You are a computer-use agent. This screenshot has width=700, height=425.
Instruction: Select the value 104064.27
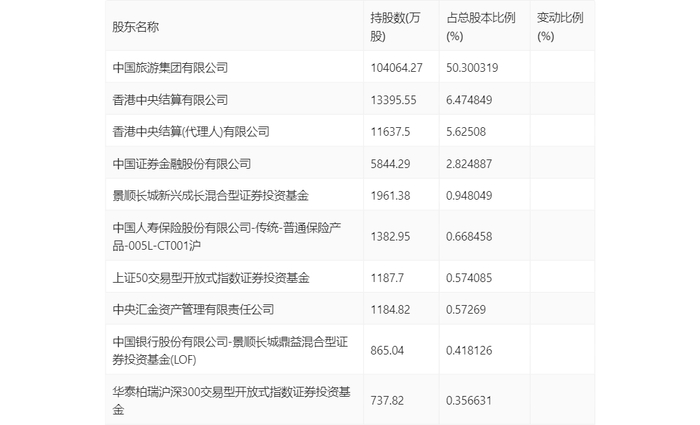pyautogui.click(x=396, y=68)
